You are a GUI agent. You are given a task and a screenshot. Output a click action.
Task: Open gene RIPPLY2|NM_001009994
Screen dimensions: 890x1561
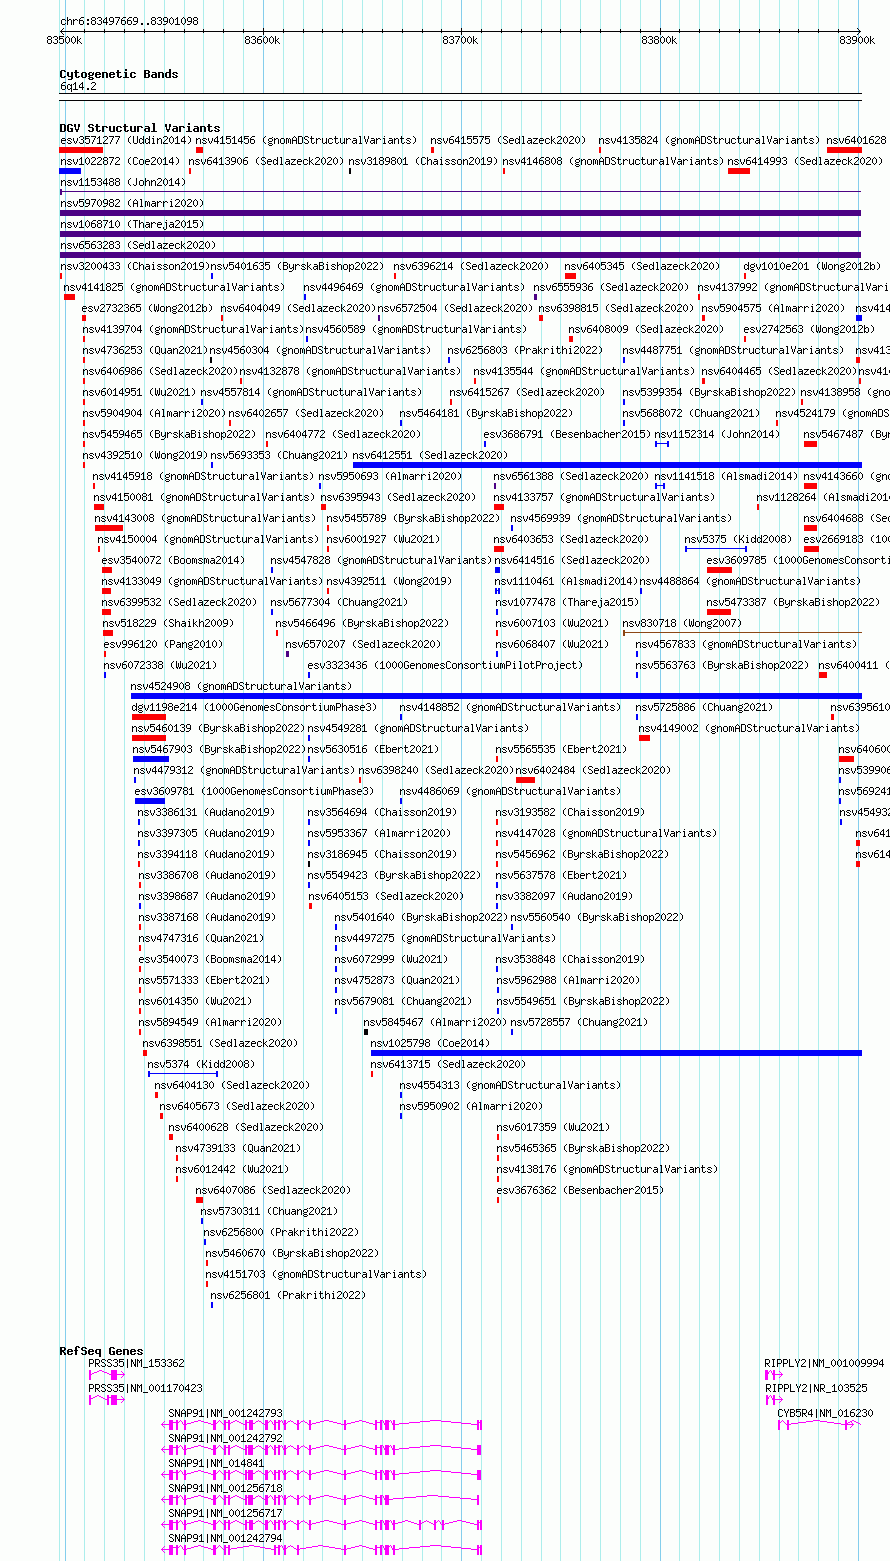824,1363
